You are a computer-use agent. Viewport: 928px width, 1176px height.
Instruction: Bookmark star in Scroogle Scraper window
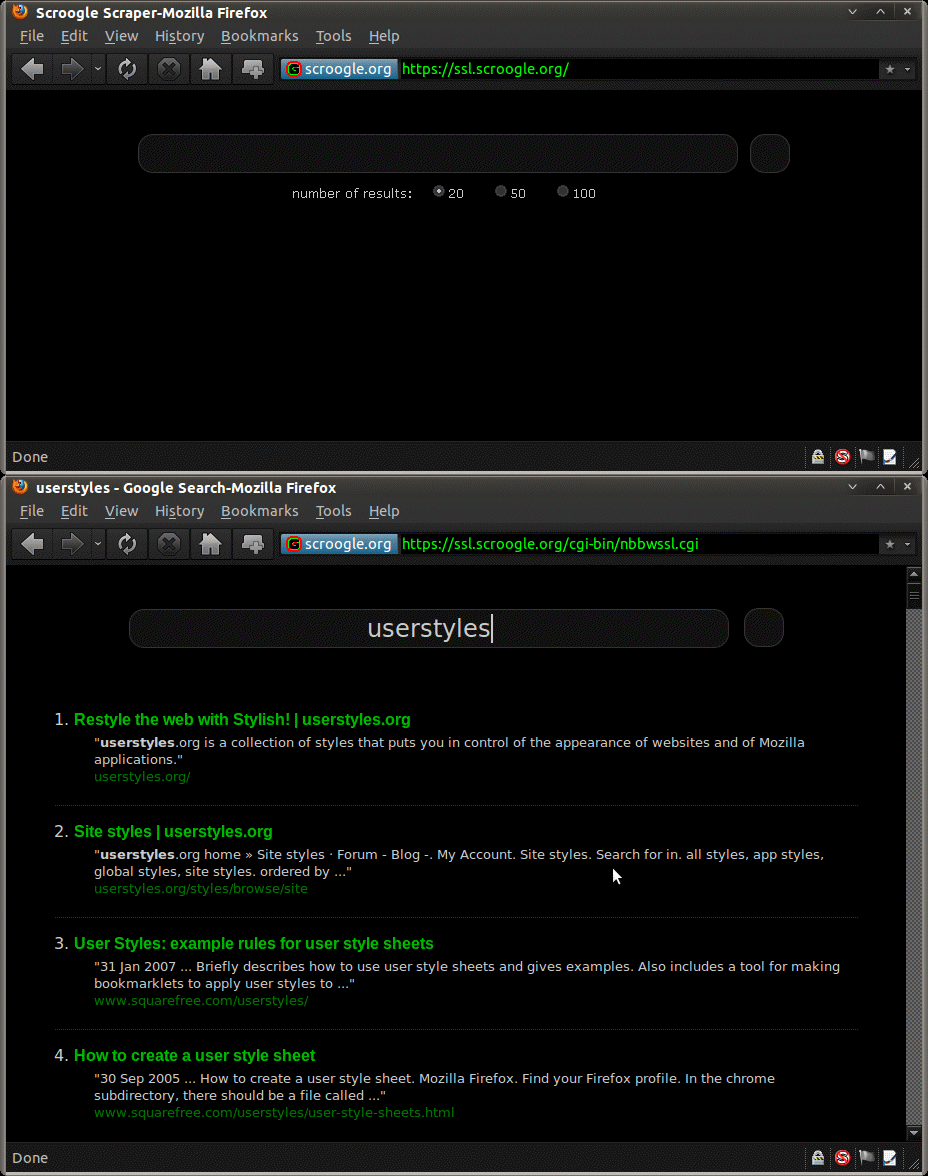[x=890, y=69]
